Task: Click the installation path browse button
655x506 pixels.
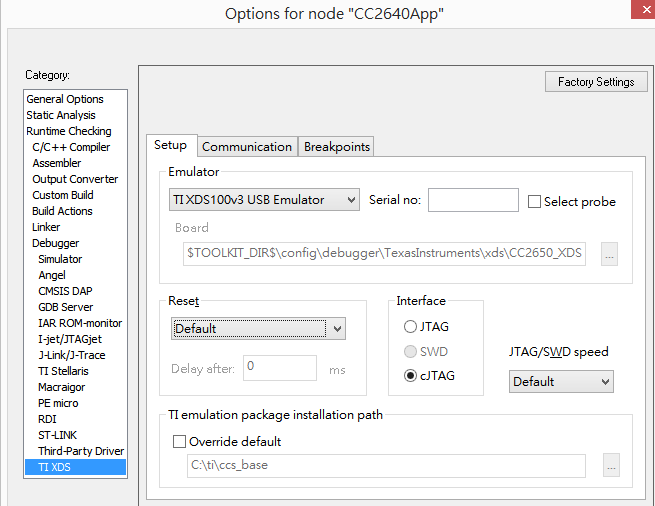Action: click(610, 466)
